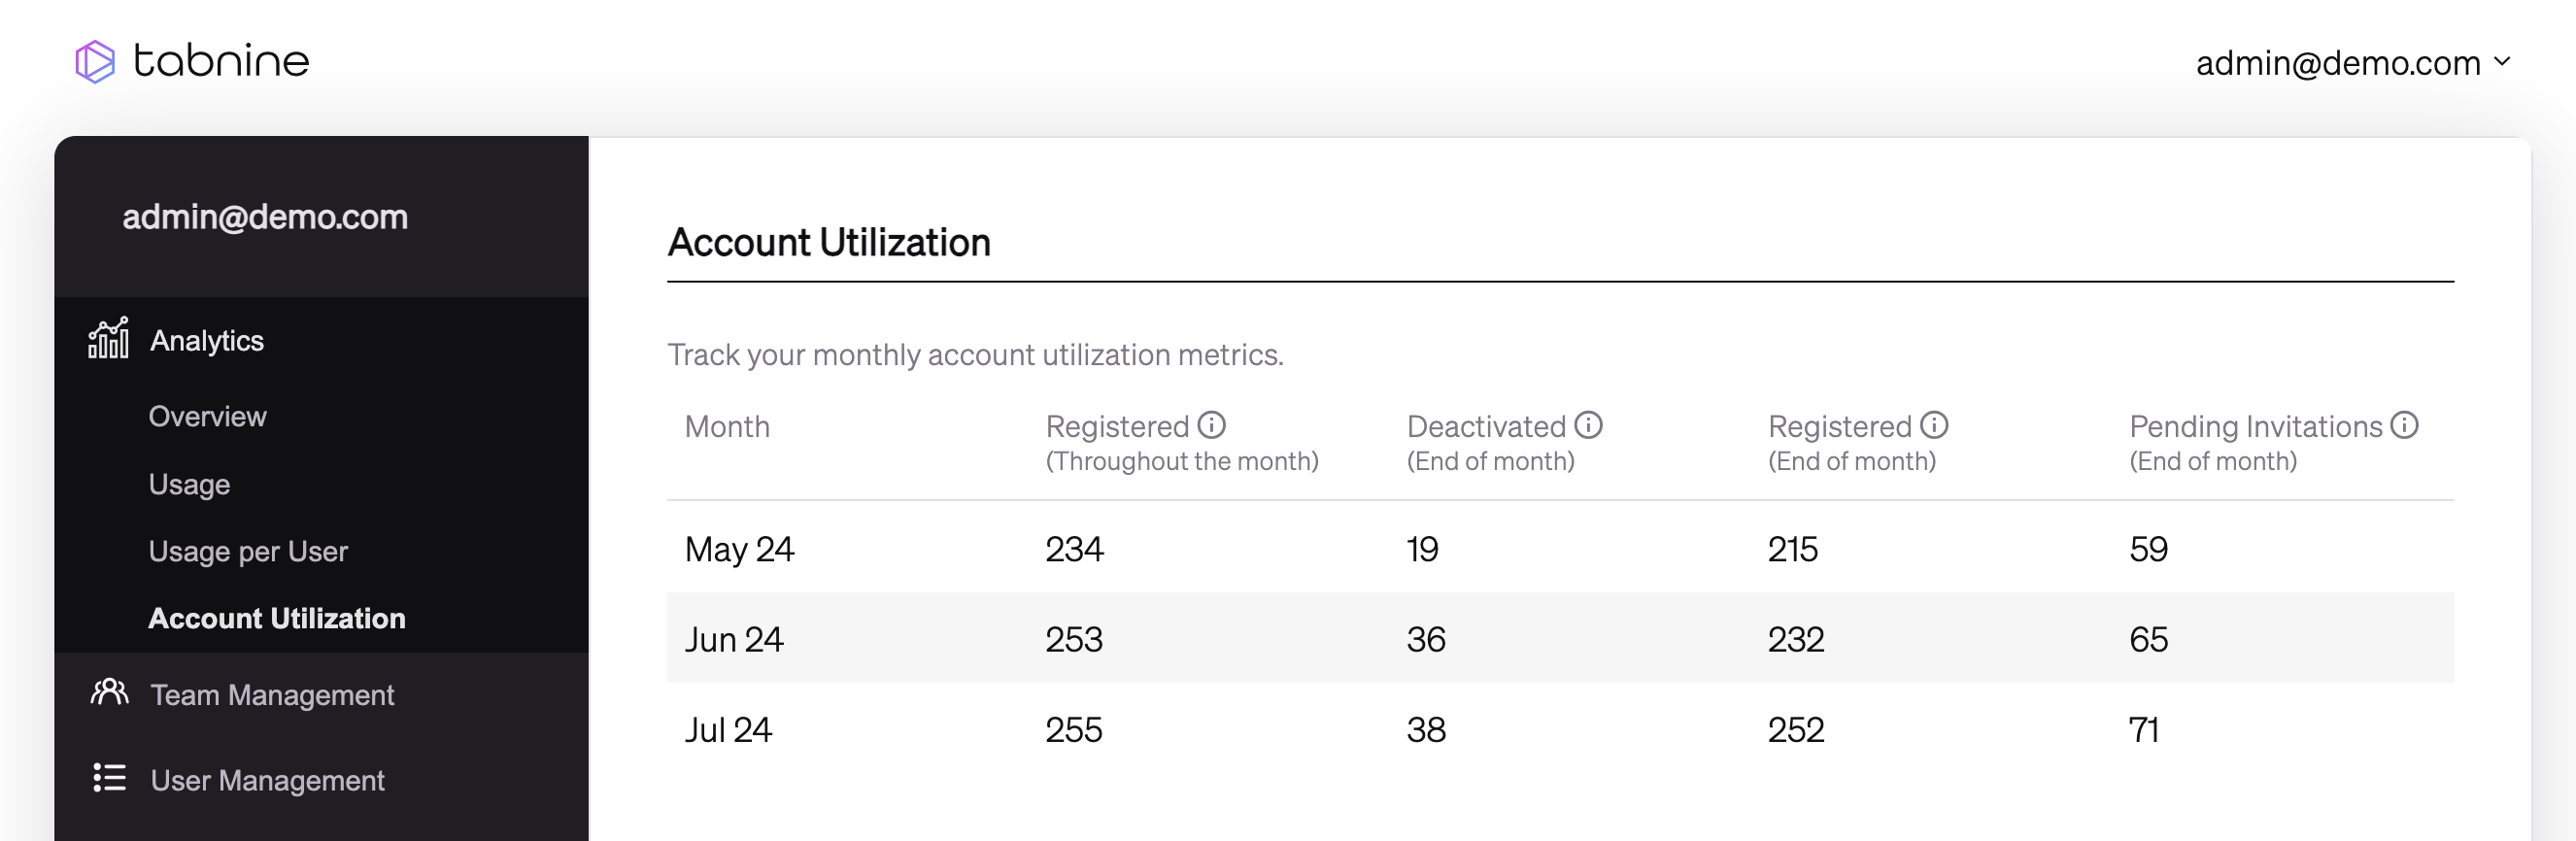Click the Pending Invitations info icon
The width and height of the screenshot is (2576, 841).
click(2404, 425)
